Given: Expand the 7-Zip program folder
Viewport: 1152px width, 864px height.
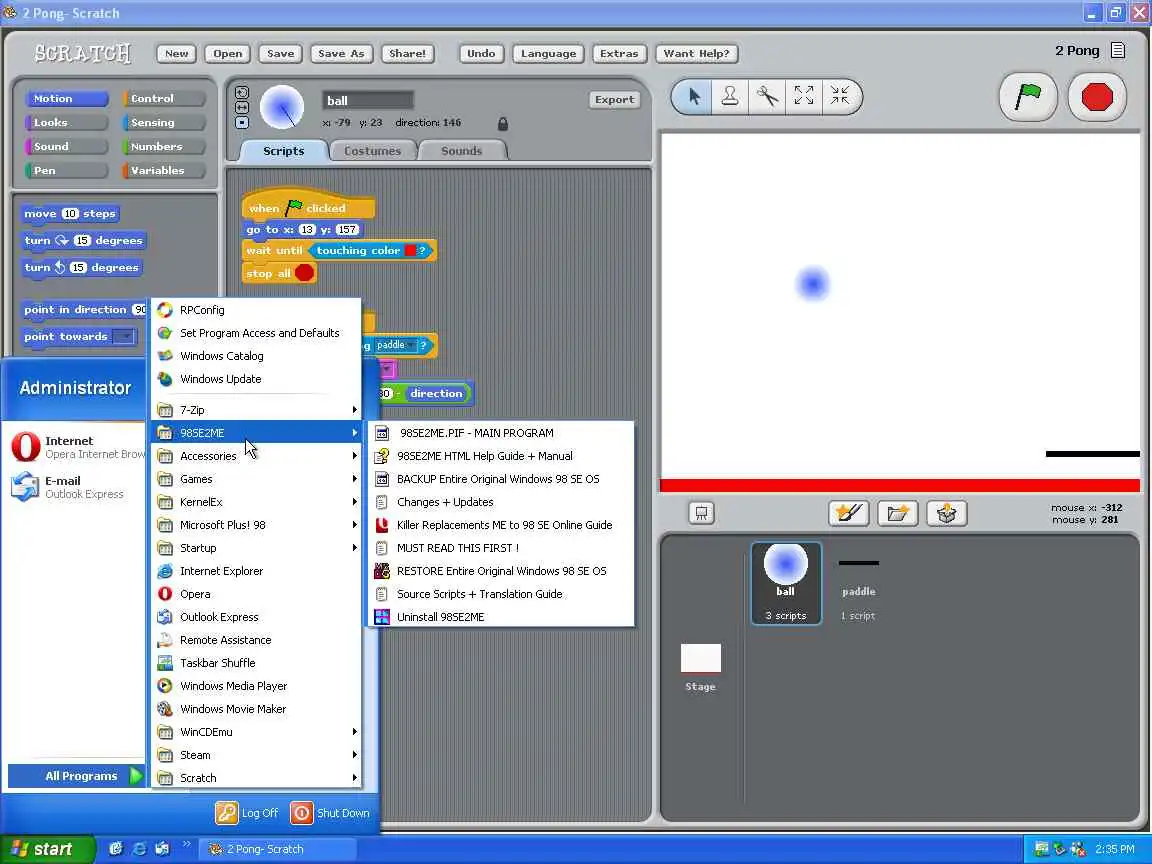Looking at the screenshot, I should coord(256,410).
